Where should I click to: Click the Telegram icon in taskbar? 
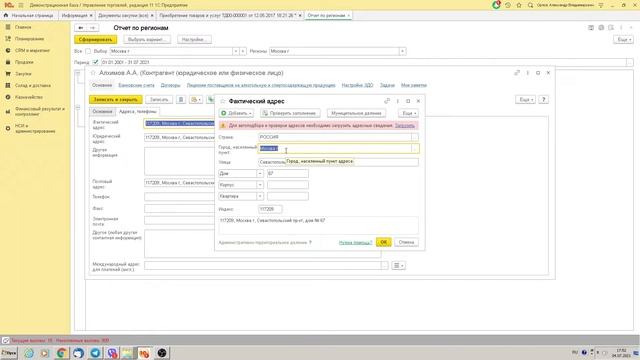coord(95,353)
